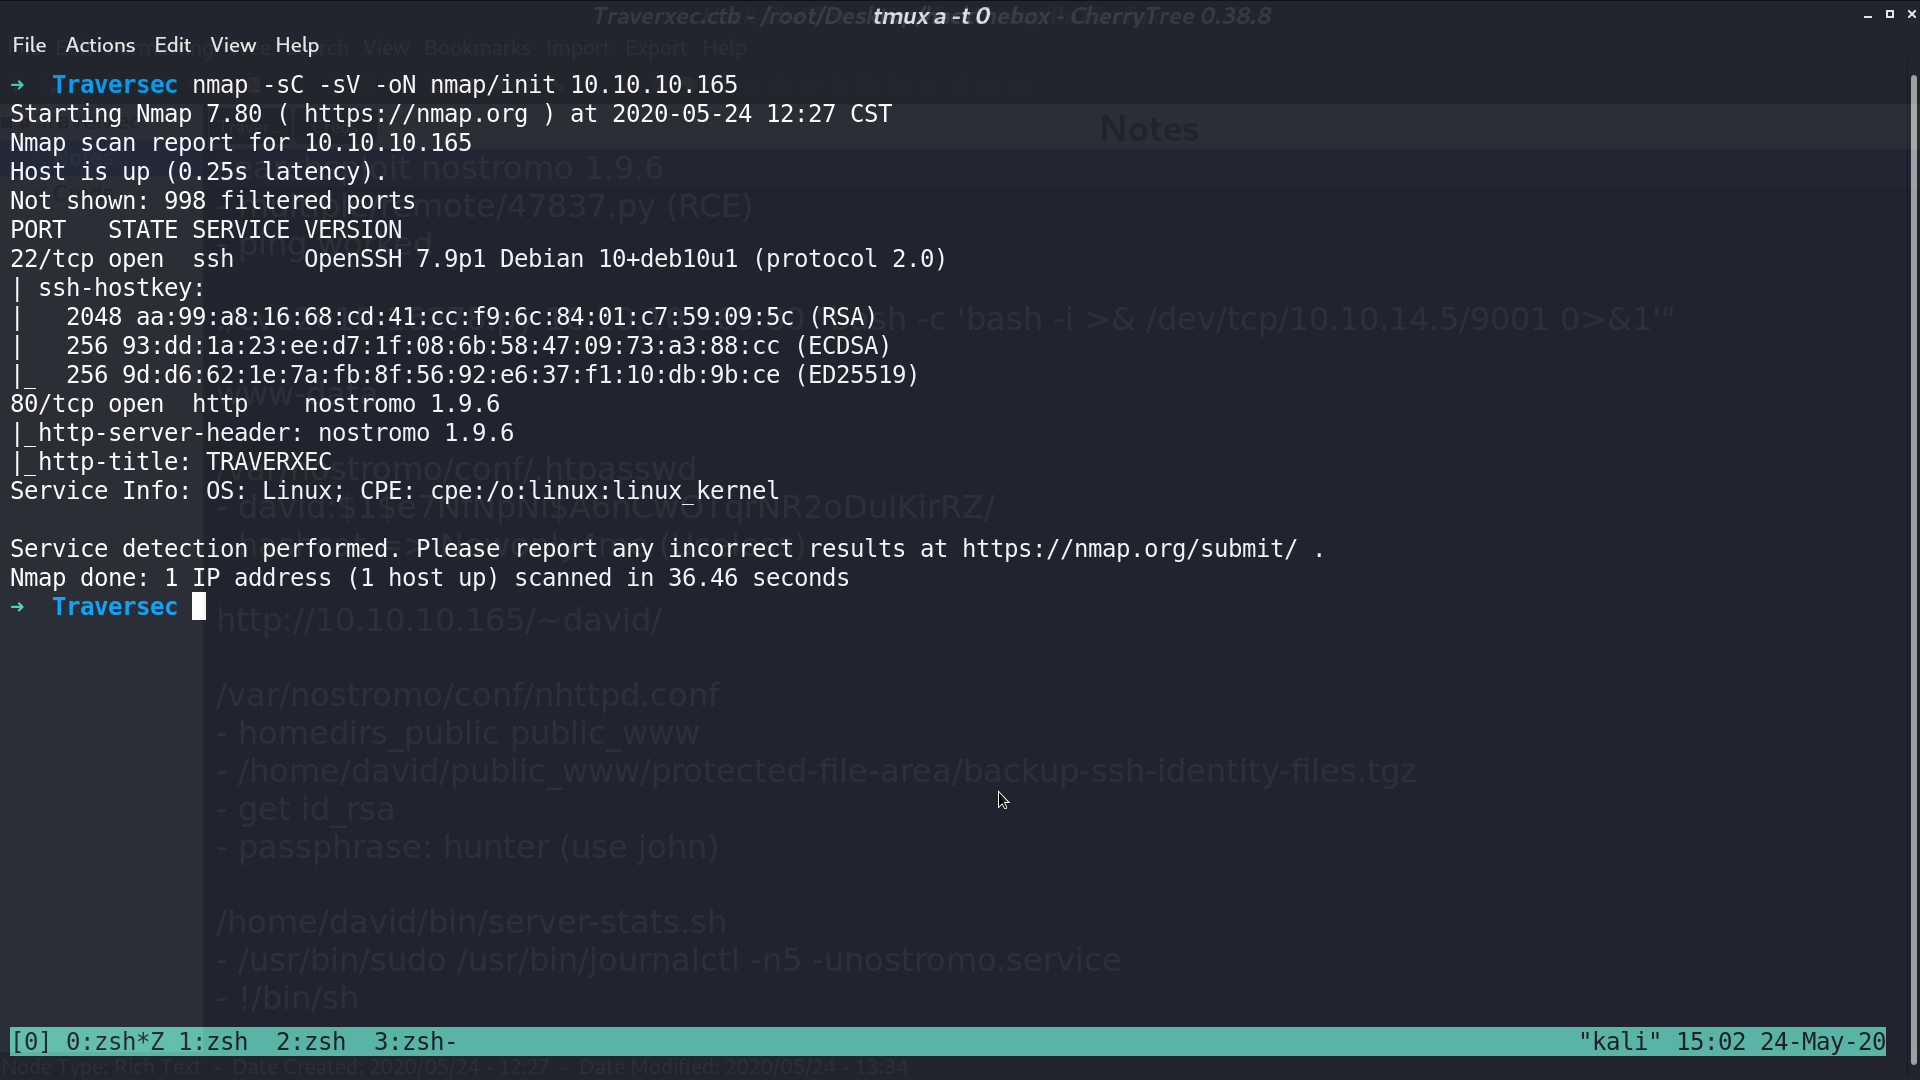
Task: Click the https://nmap.org URL in the scan header
Action: (x=416, y=114)
